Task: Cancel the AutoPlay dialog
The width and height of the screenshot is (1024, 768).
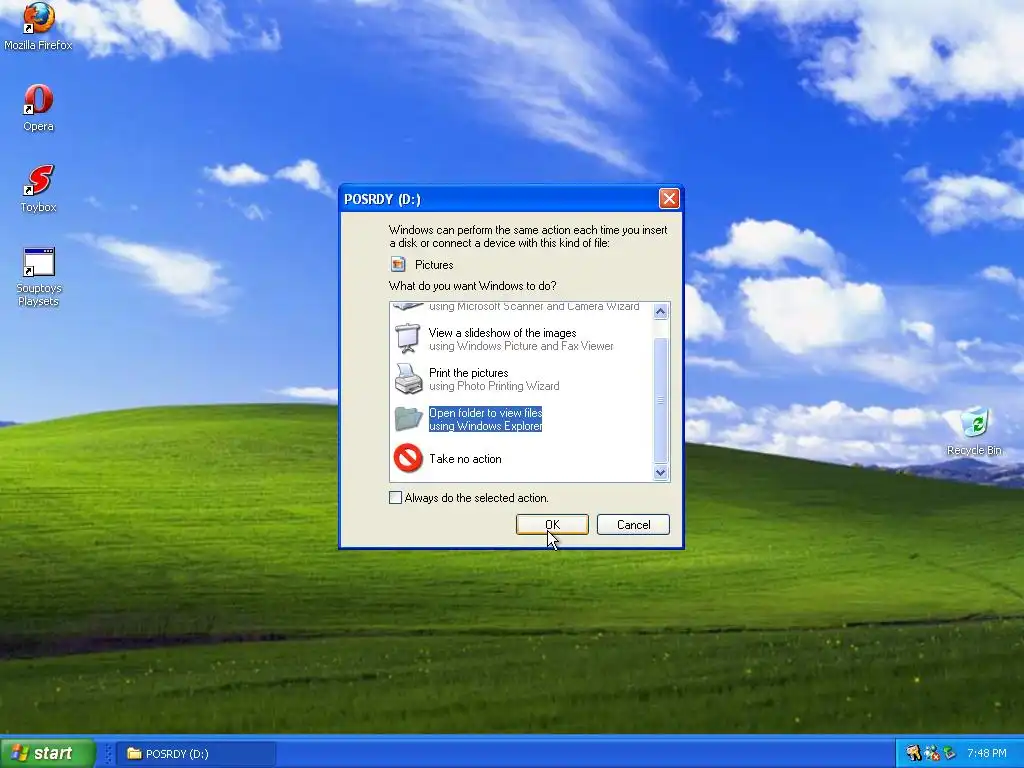Action: (x=633, y=524)
